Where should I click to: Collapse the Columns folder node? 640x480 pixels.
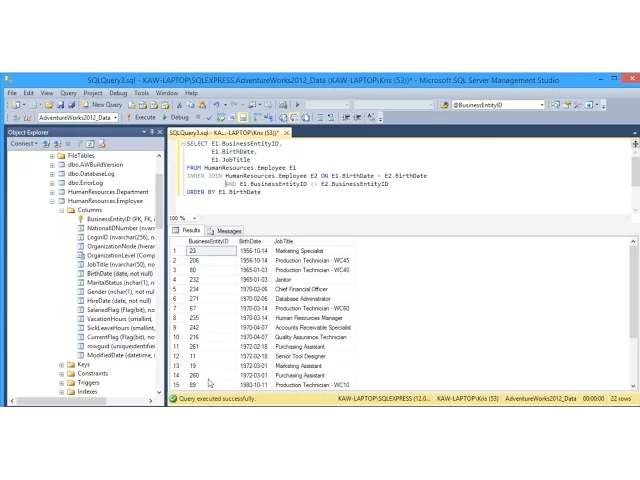click(x=62, y=210)
